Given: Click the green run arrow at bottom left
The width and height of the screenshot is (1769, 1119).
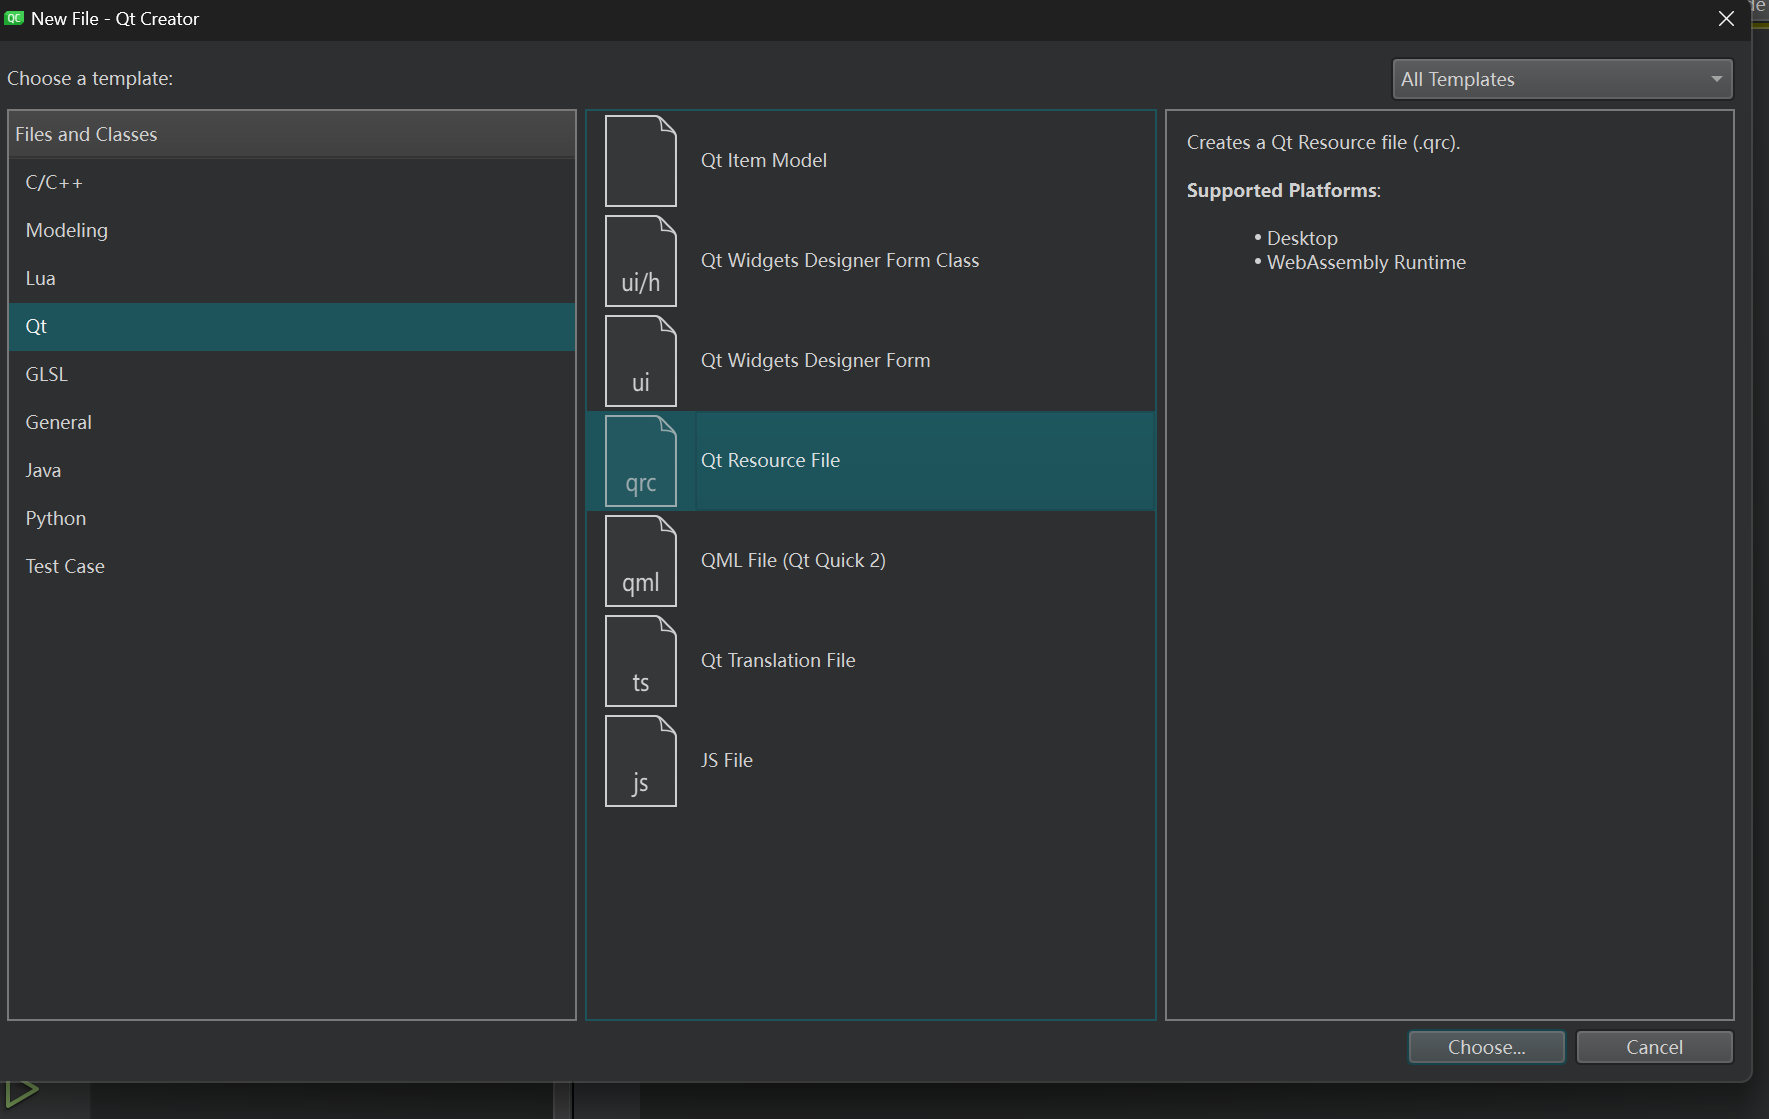Looking at the screenshot, I should click(22, 1093).
